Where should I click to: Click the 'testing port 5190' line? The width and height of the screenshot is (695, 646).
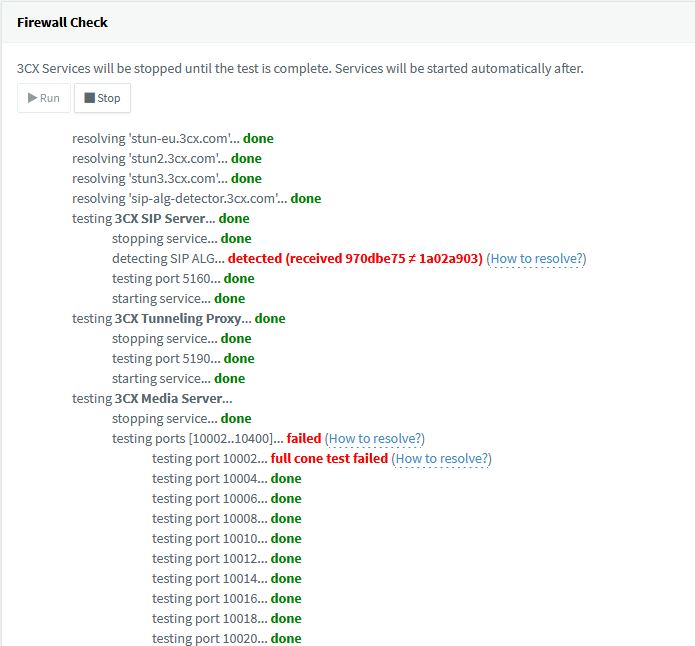(183, 358)
